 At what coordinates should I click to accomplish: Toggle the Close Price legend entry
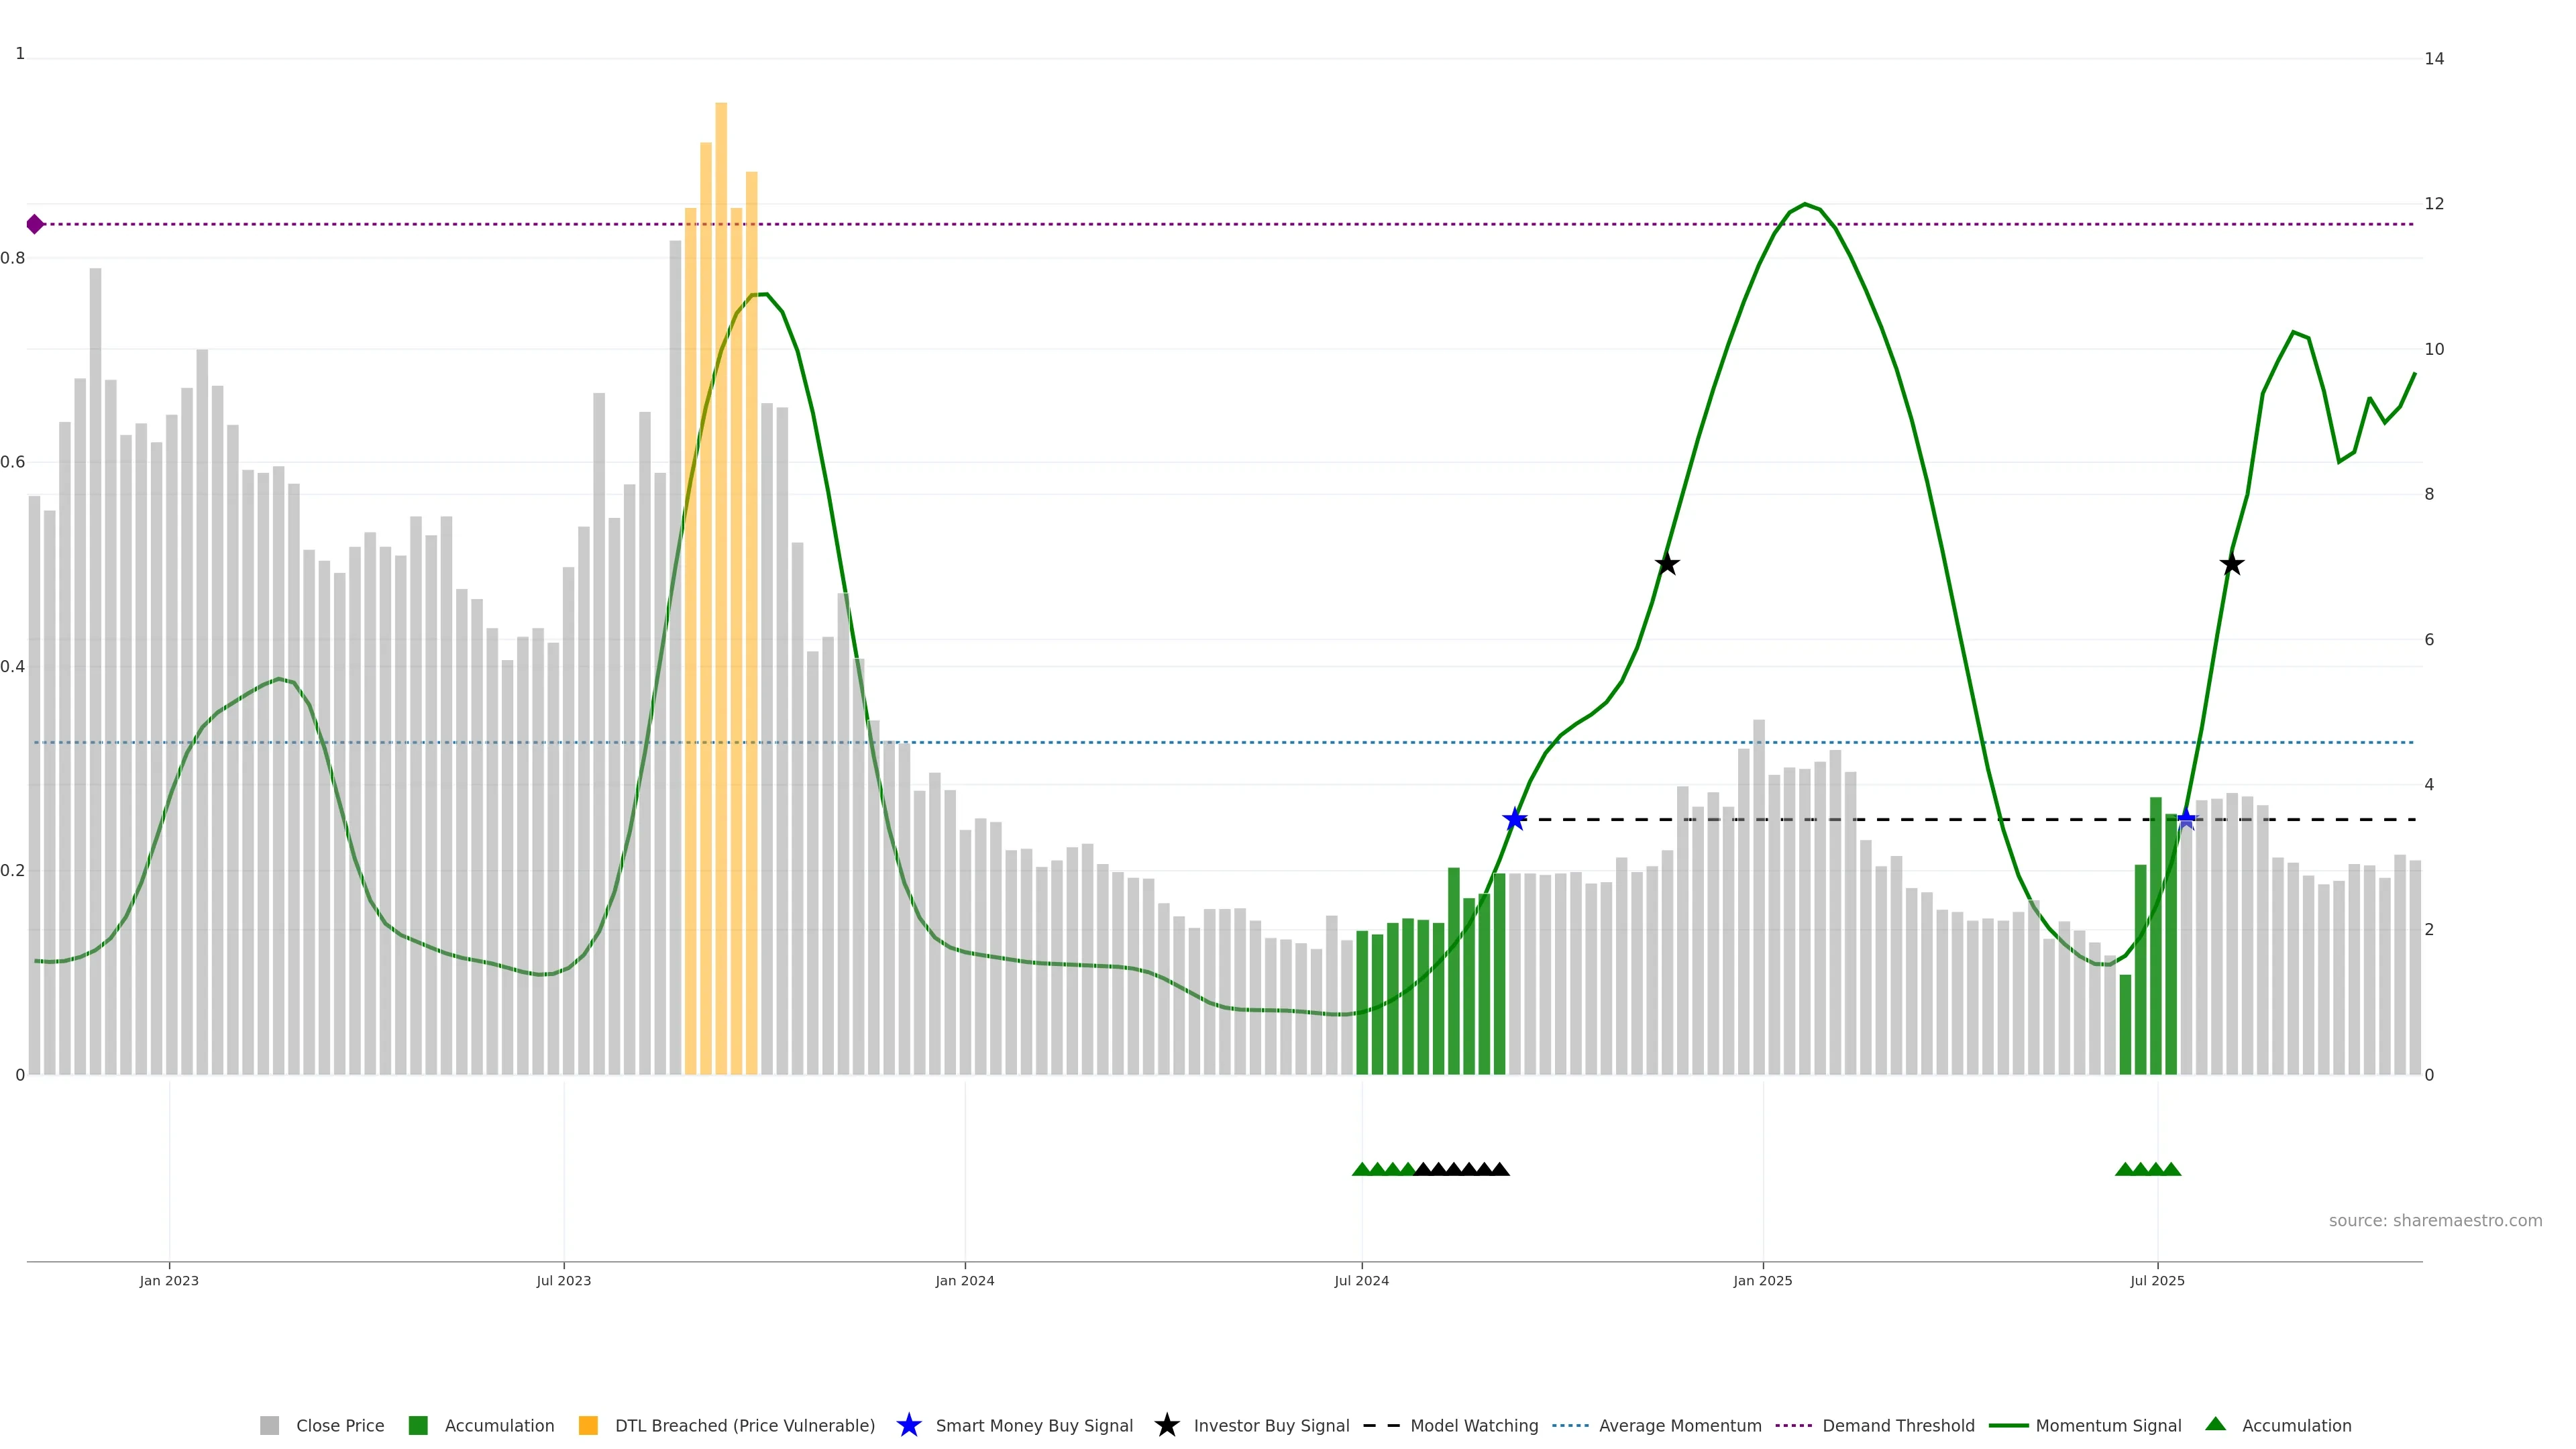pyautogui.click(x=339, y=1425)
